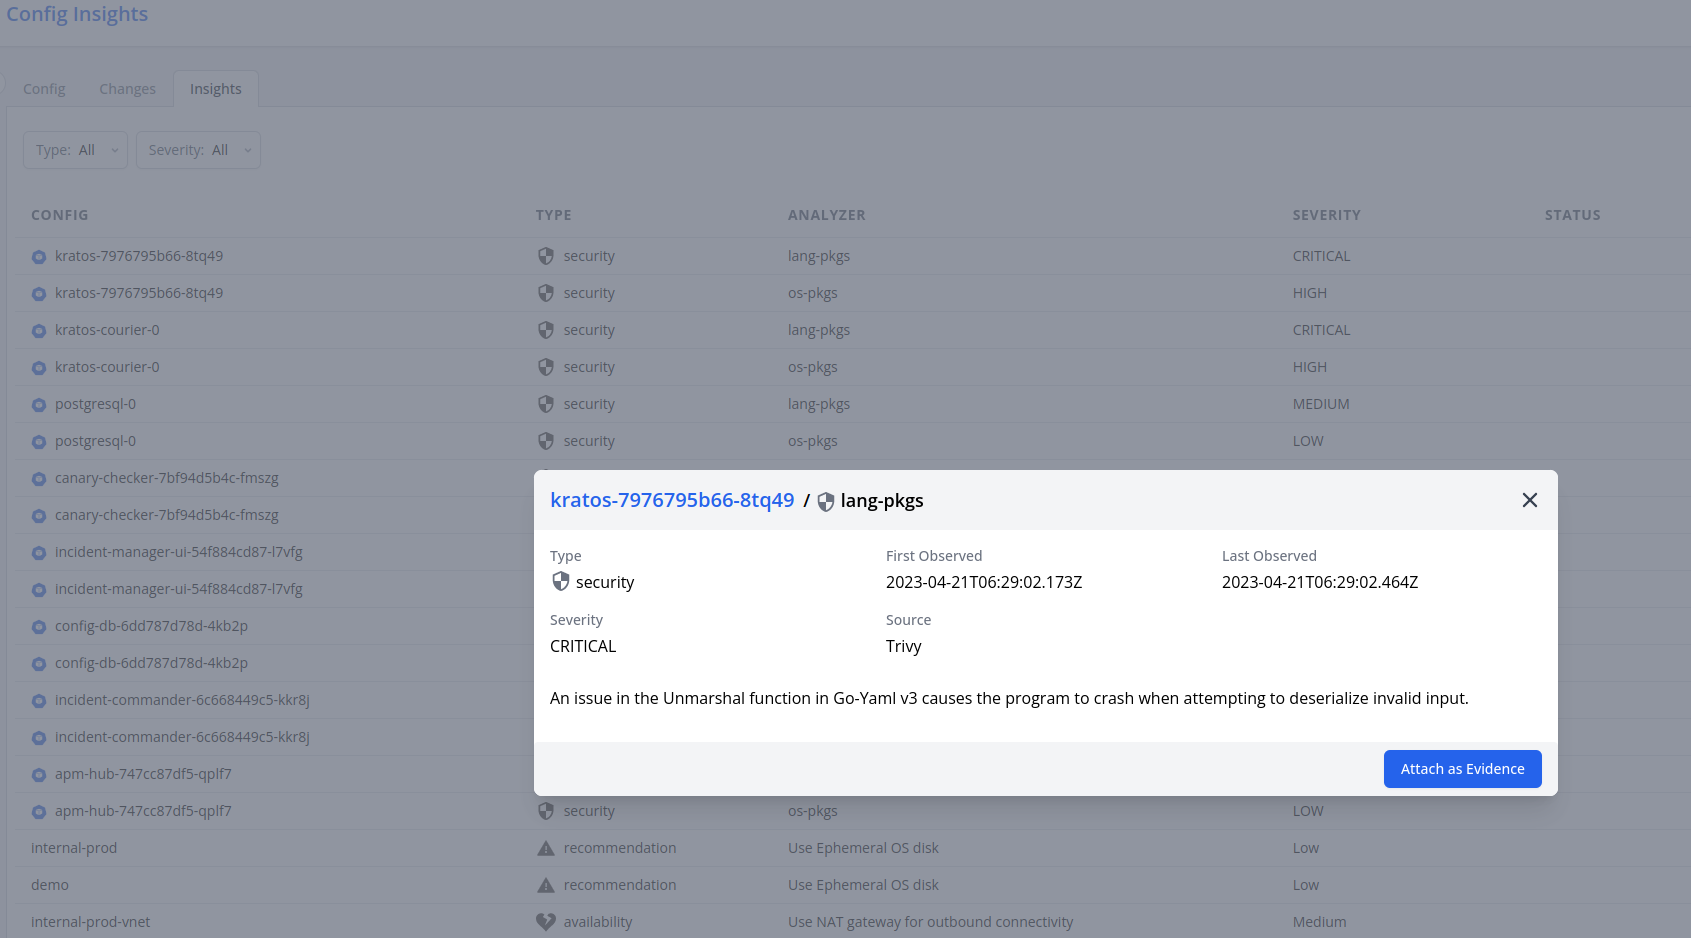
Task: Open the Severity: All filter dropdown
Action: click(x=198, y=150)
